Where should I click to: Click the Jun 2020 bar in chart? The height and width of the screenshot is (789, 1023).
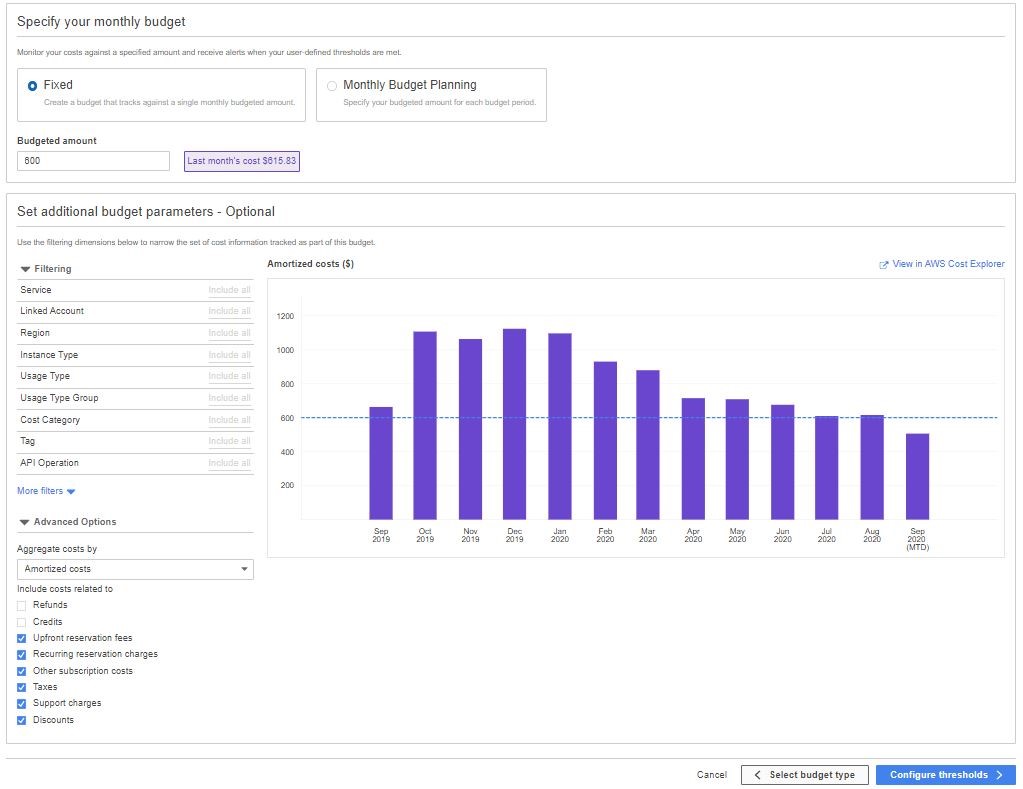pyautogui.click(x=782, y=462)
